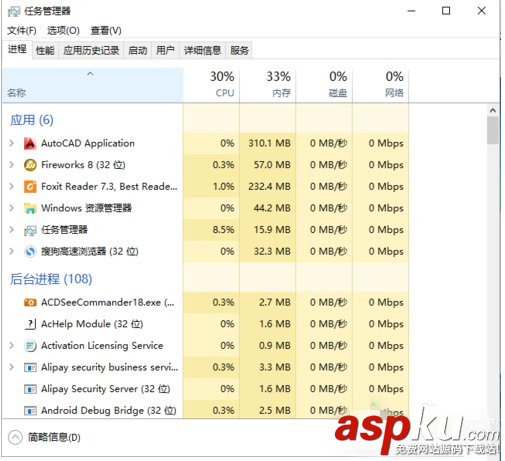Click the Activation Licensing Service icon

pyautogui.click(x=30, y=346)
